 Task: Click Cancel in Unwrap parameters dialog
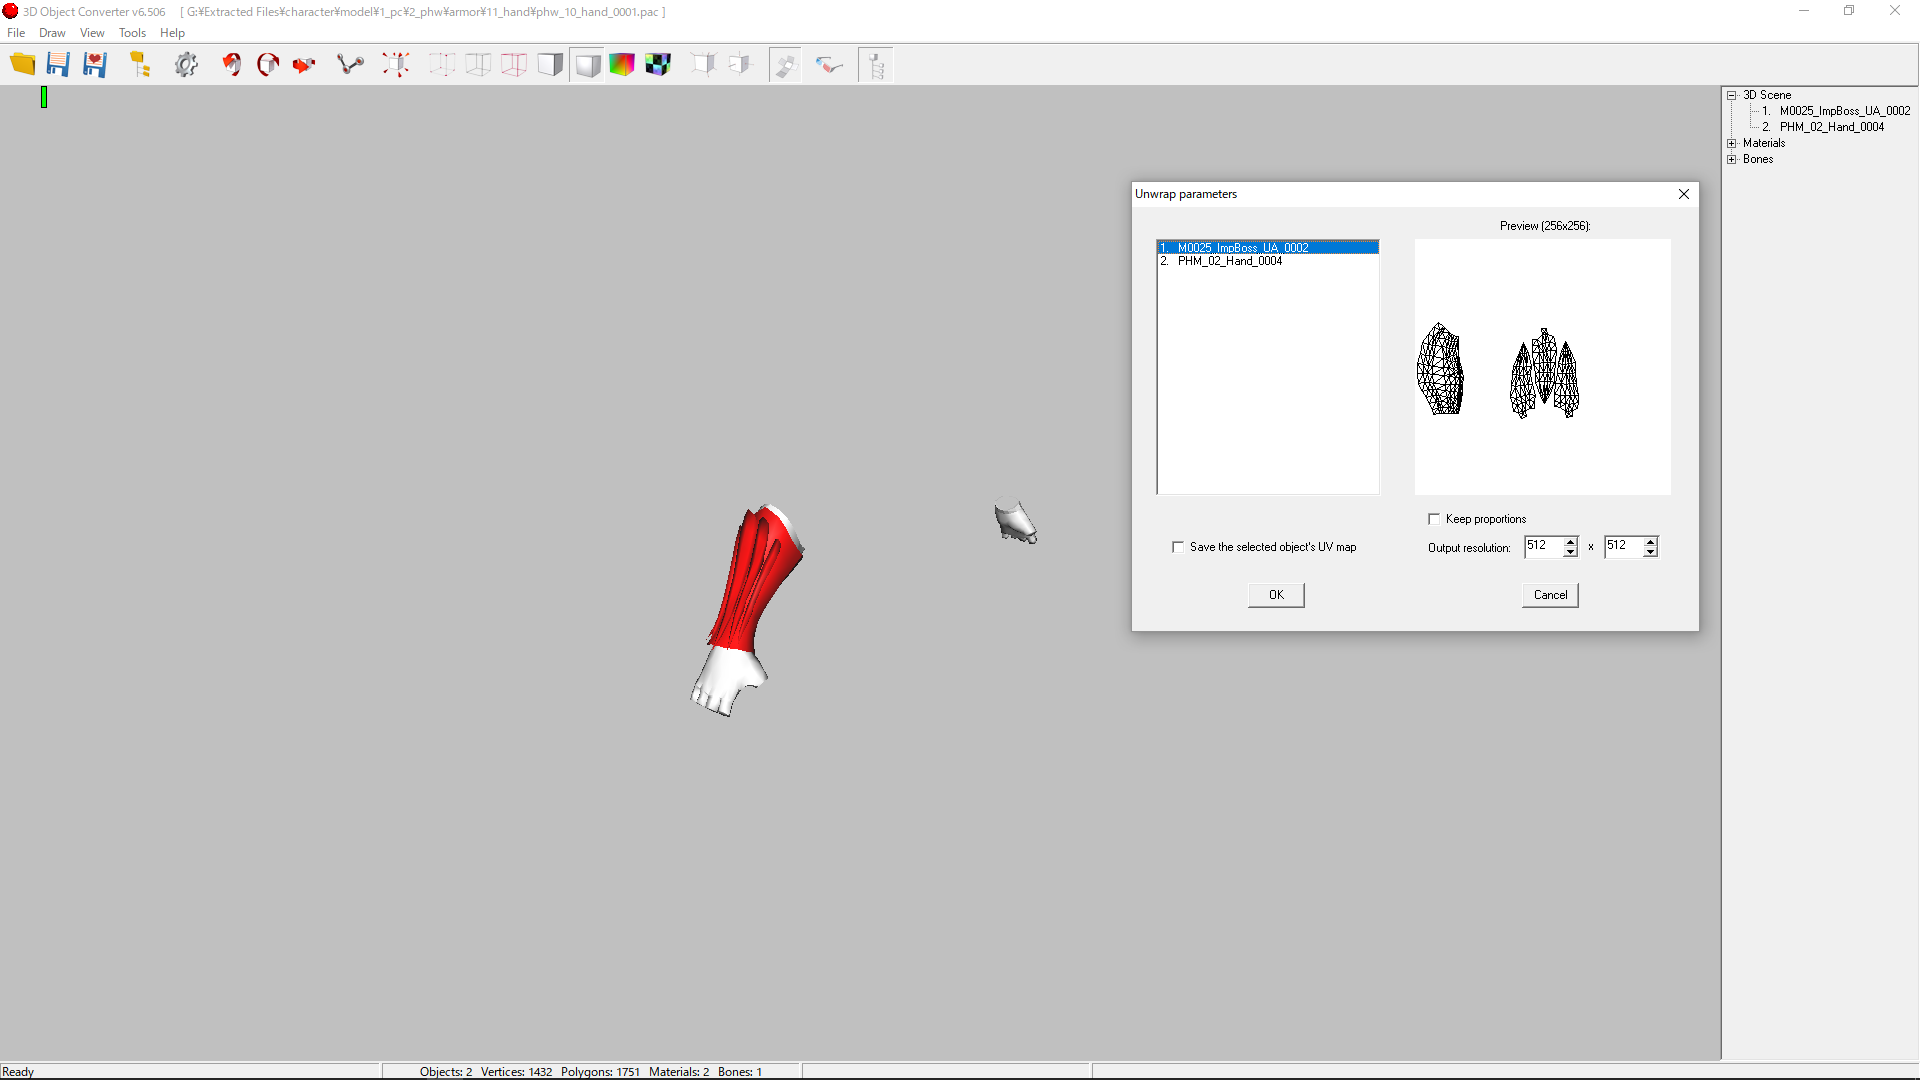point(1550,595)
